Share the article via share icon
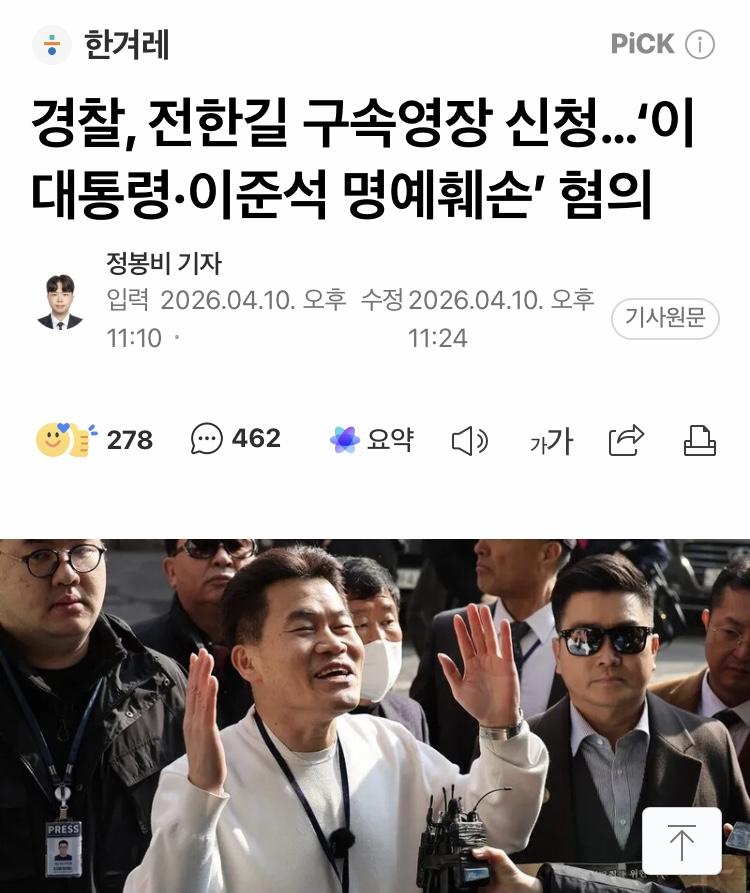The height and width of the screenshot is (893, 750). coord(626,440)
